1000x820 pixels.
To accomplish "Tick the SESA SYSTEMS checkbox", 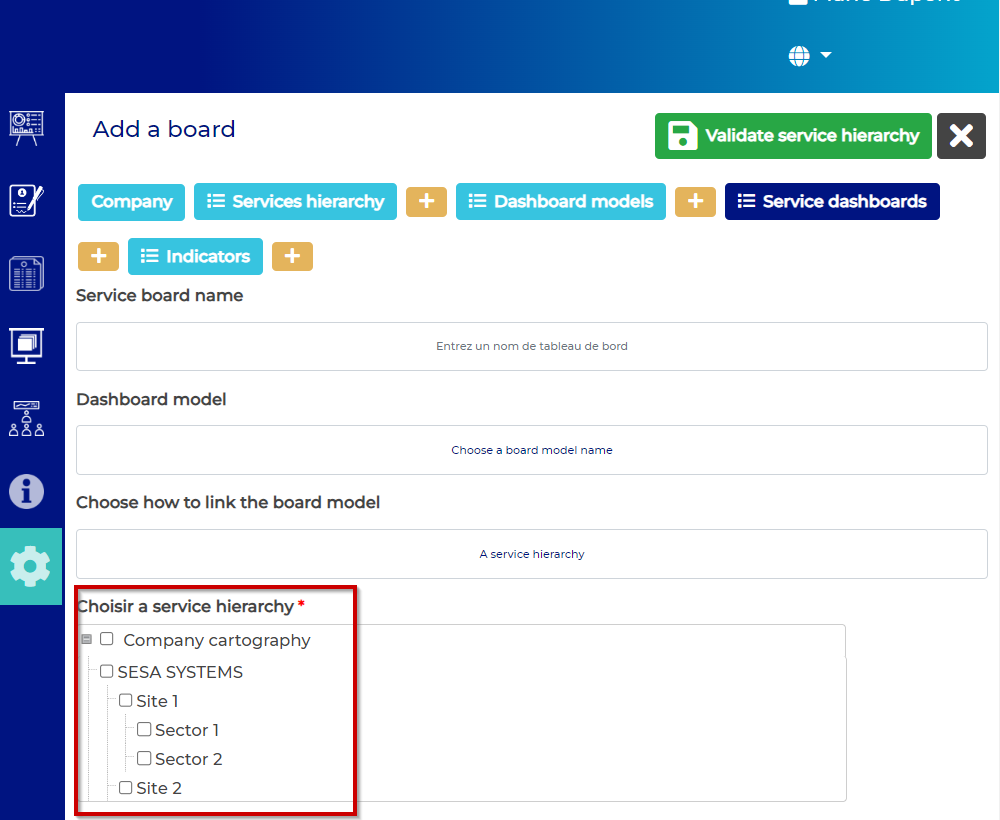I will pos(107,672).
